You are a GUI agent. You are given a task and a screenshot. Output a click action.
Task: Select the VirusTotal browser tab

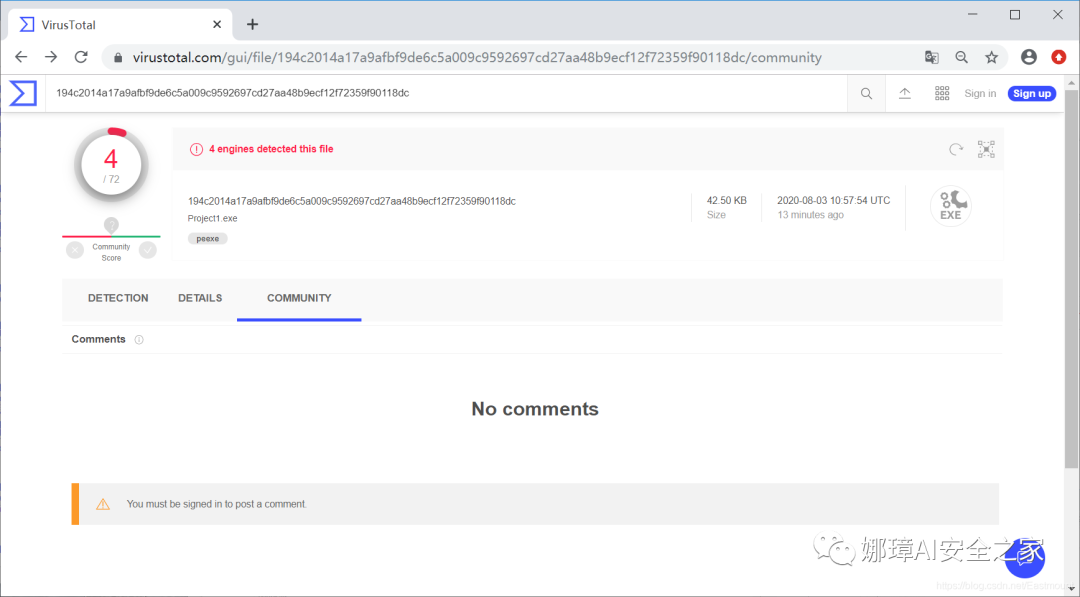121,24
